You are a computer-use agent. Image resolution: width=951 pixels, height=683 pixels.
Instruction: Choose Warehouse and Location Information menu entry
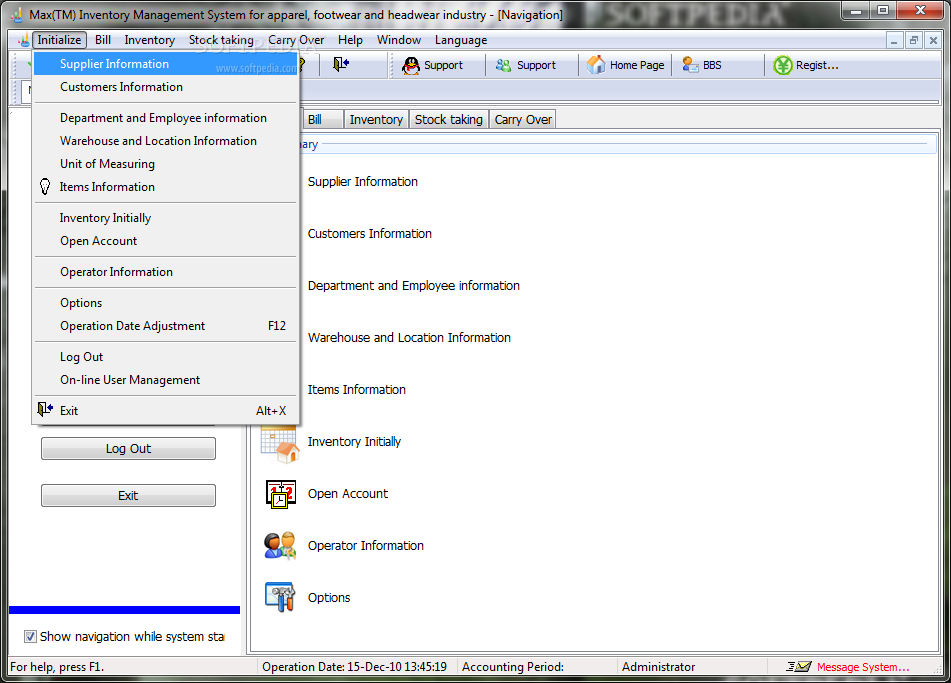click(x=166, y=141)
